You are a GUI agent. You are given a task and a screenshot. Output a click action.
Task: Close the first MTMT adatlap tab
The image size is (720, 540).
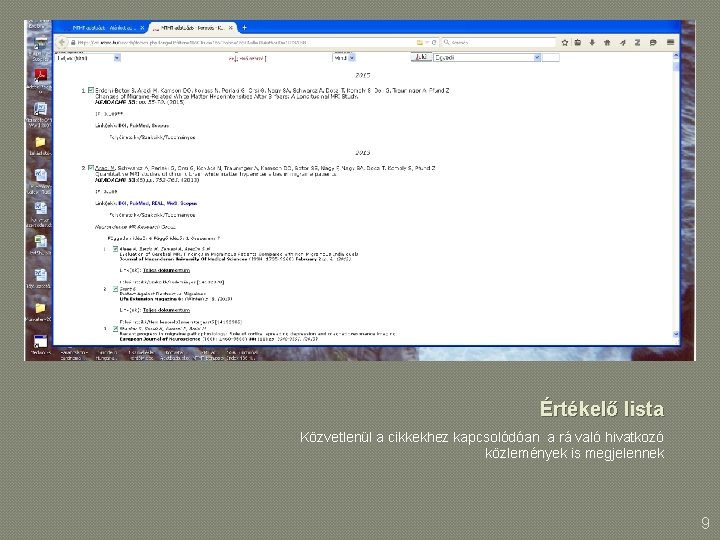pyautogui.click(x=142, y=28)
